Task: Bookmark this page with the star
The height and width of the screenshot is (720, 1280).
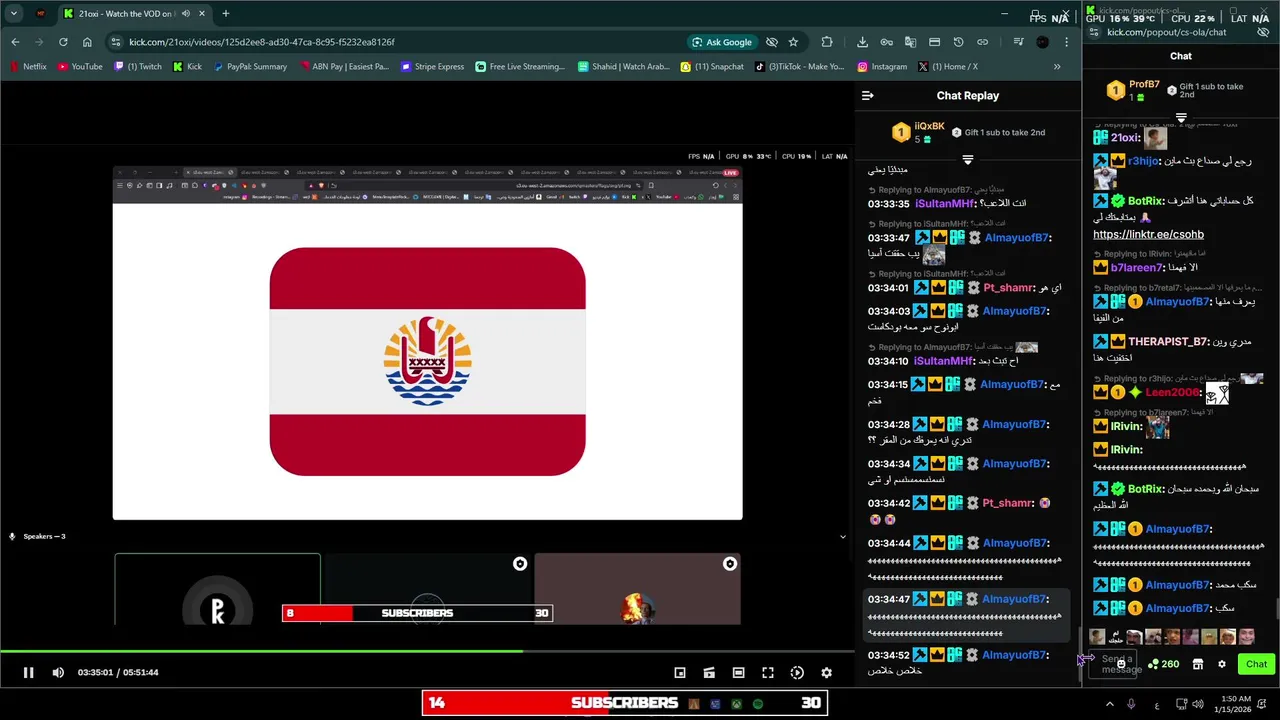Action: [793, 42]
